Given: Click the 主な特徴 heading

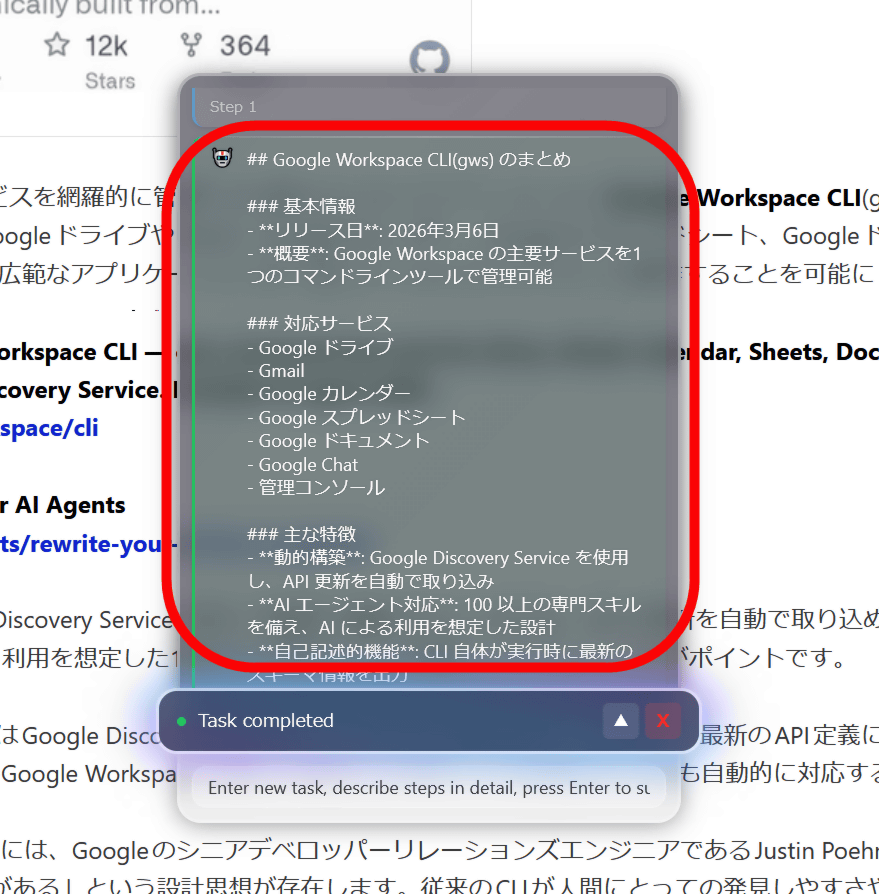Looking at the screenshot, I should coord(301,534).
